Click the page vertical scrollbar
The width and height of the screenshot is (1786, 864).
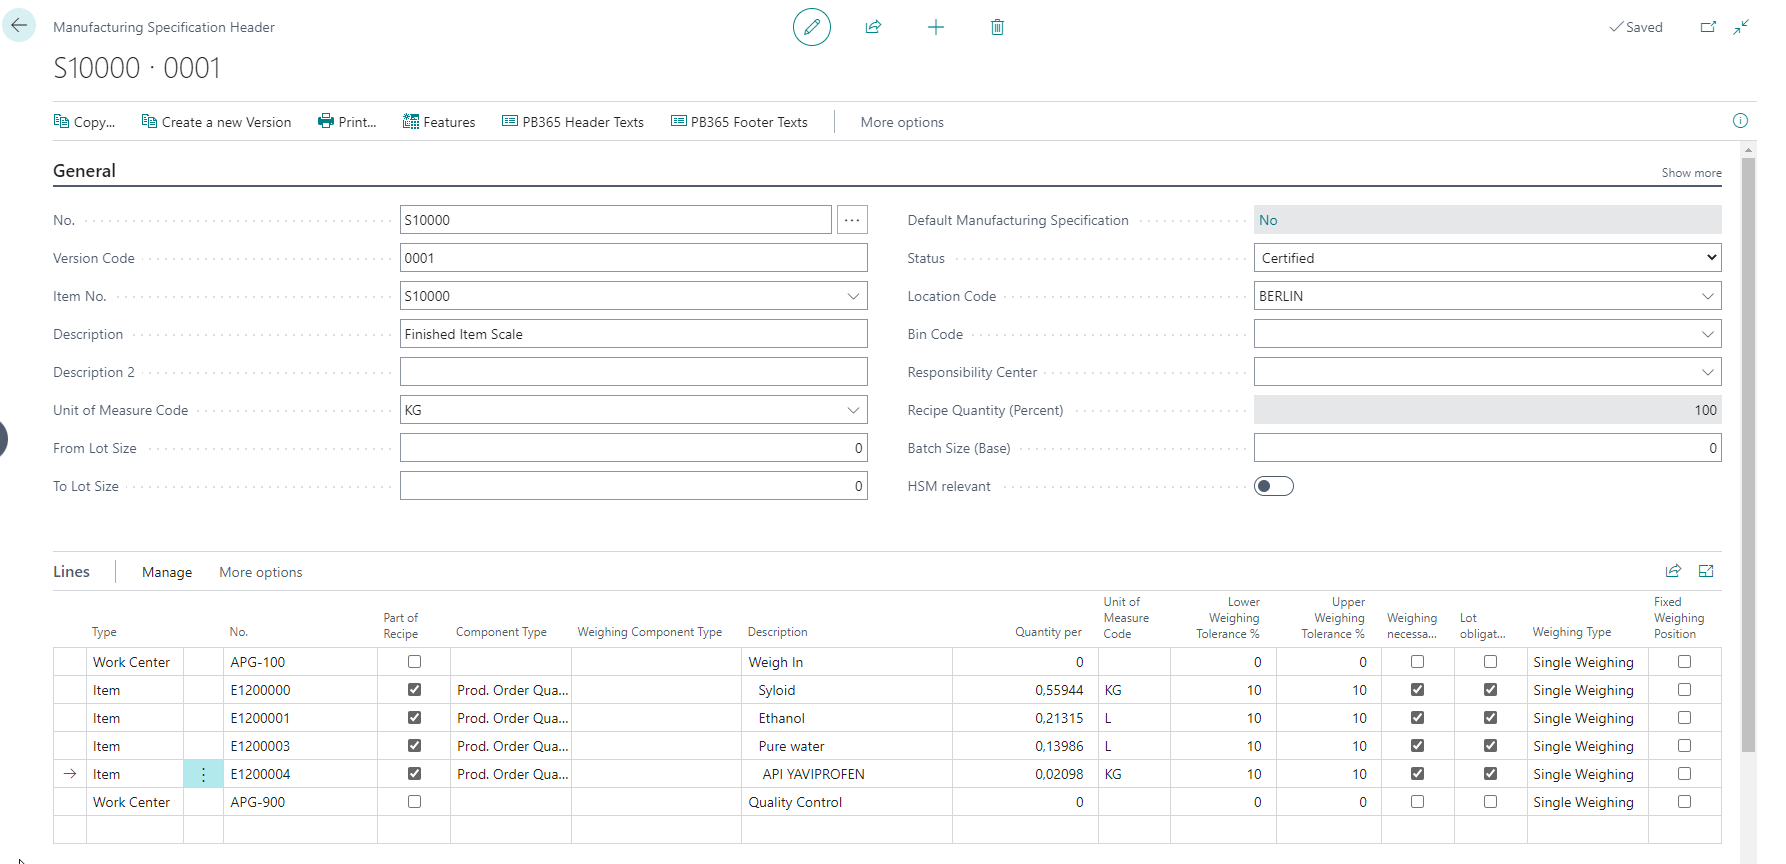click(1748, 455)
